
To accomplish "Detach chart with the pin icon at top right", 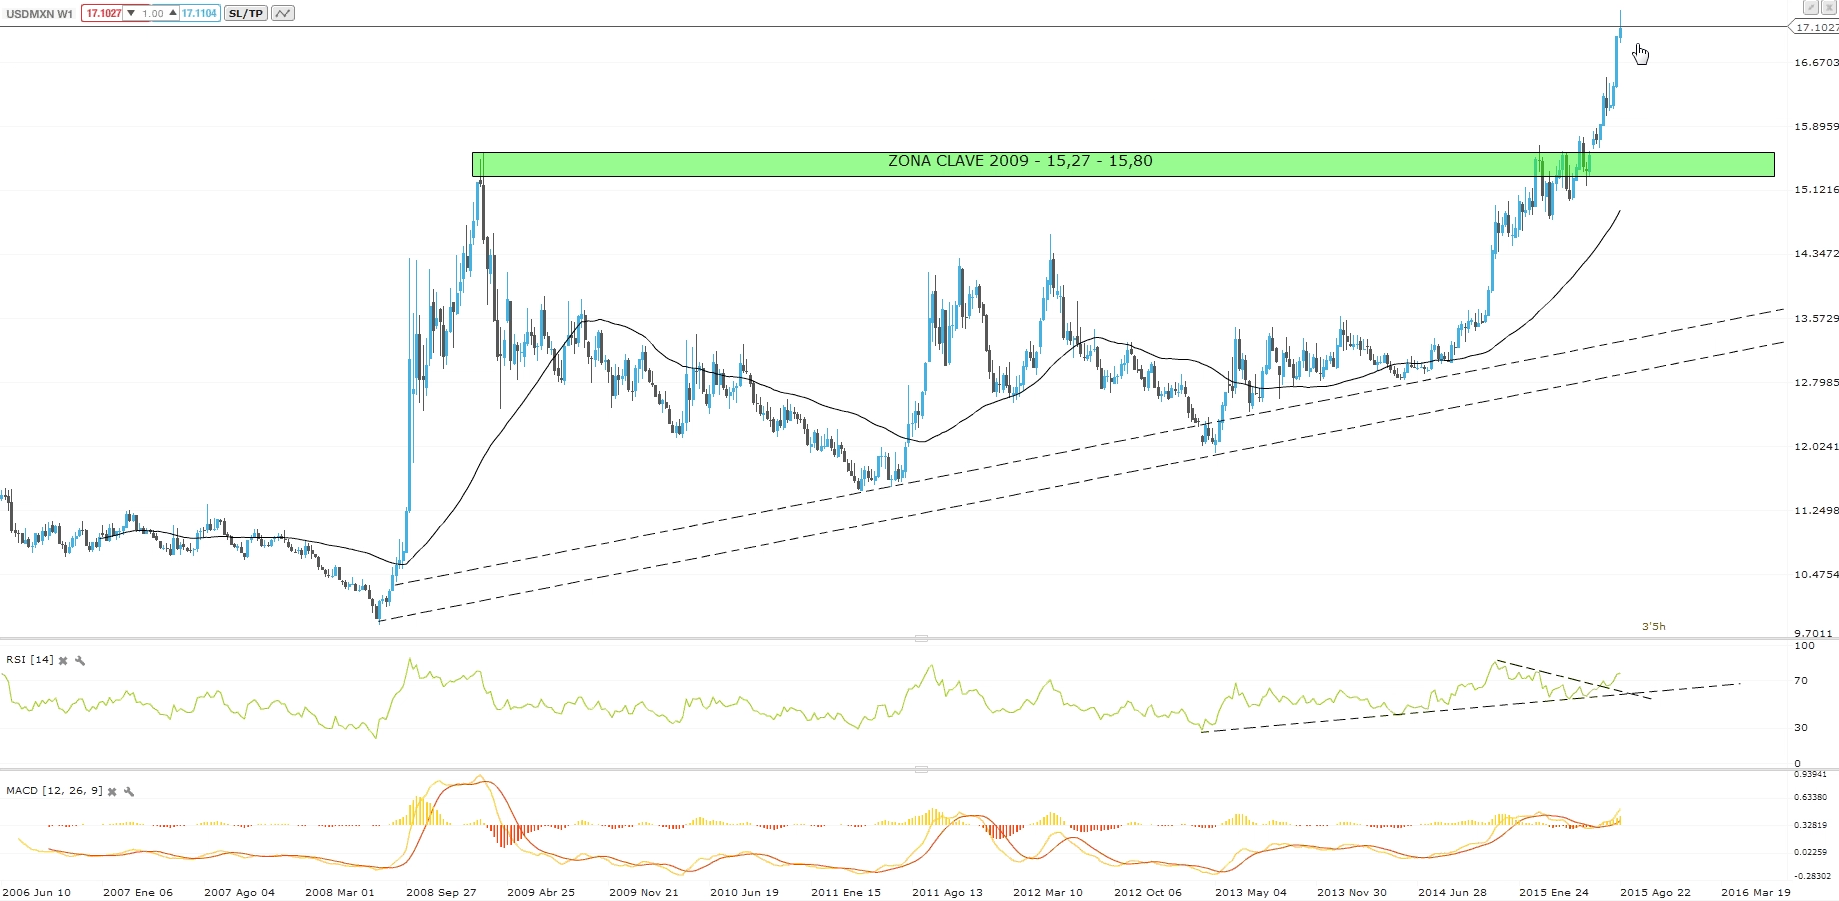I will [1810, 7].
